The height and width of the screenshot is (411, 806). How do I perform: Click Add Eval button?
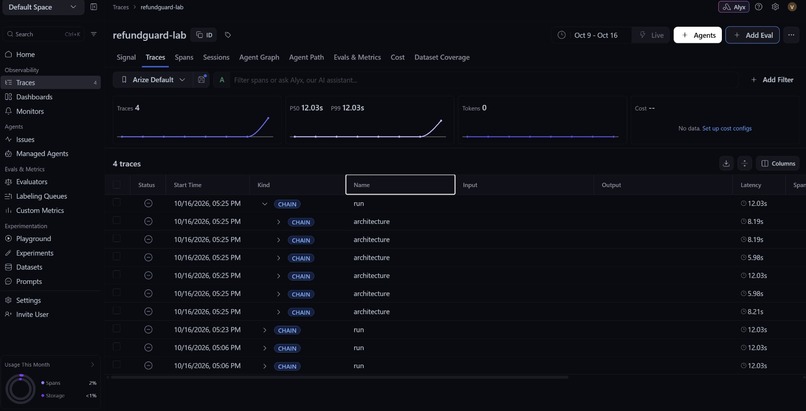pyautogui.click(x=753, y=35)
